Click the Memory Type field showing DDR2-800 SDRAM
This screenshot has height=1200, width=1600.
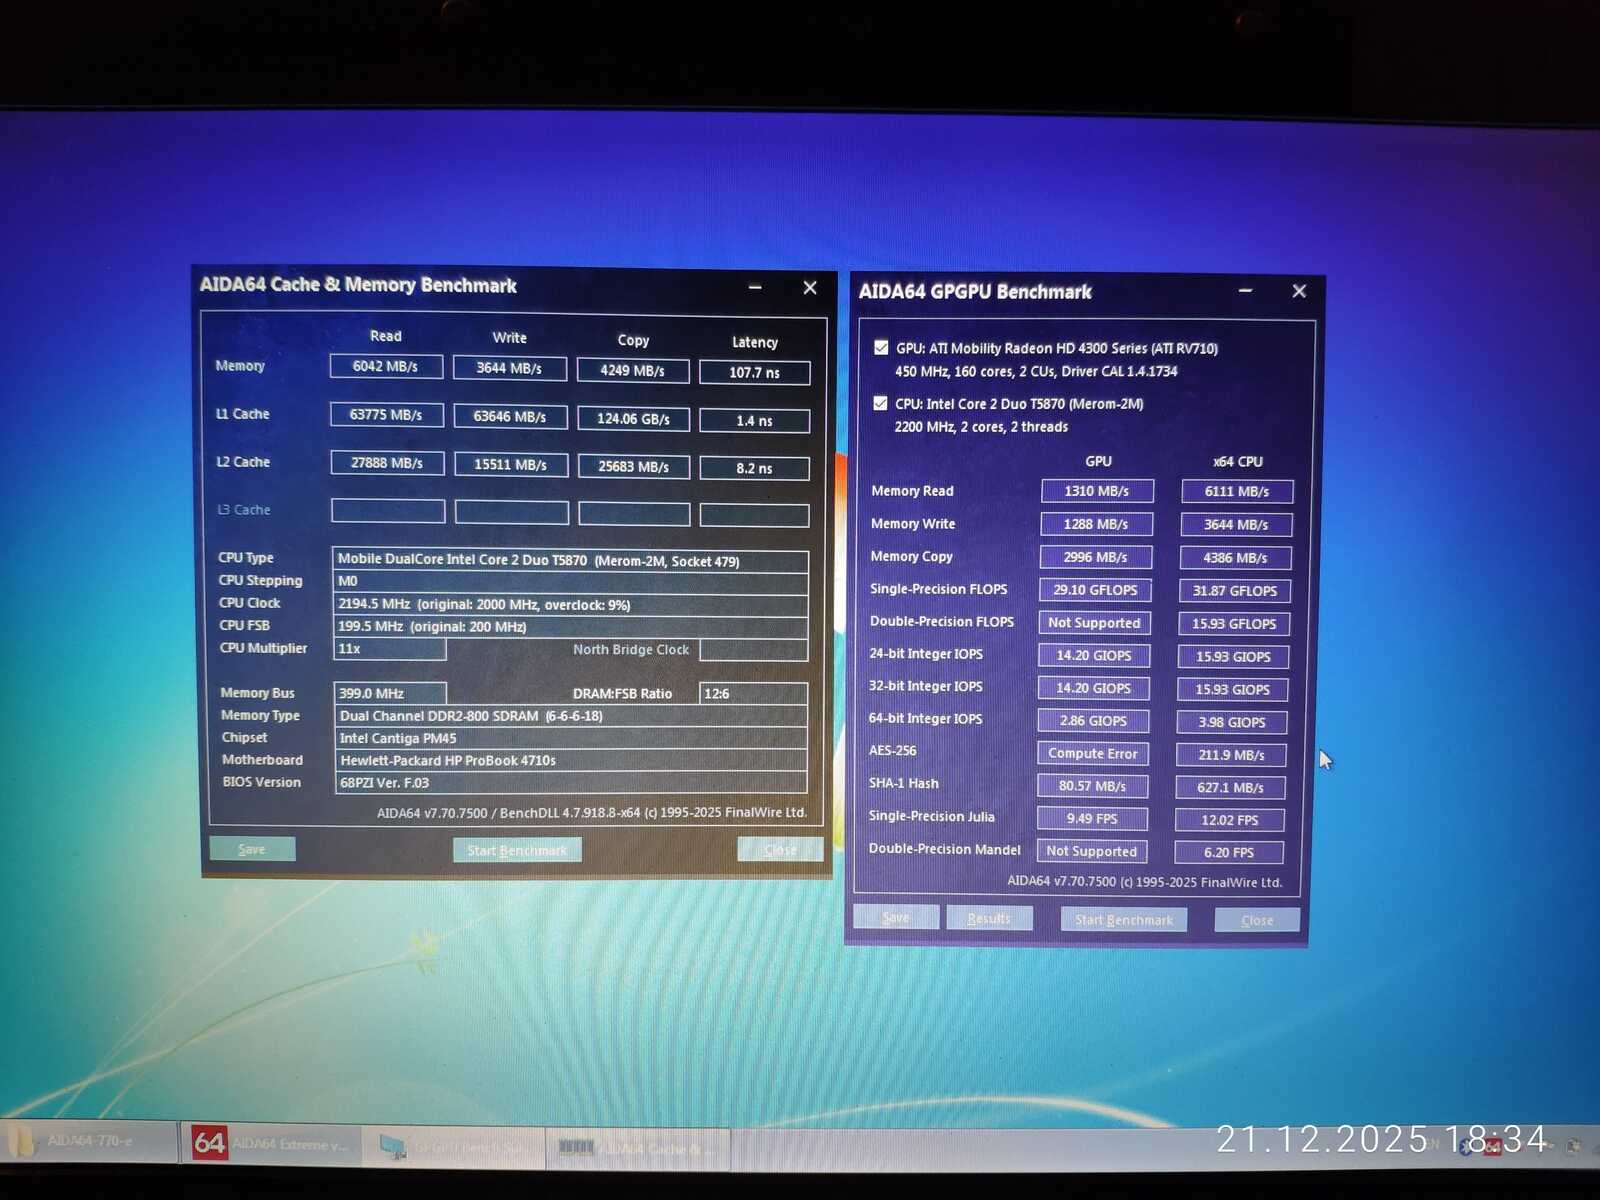tap(571, 716)
